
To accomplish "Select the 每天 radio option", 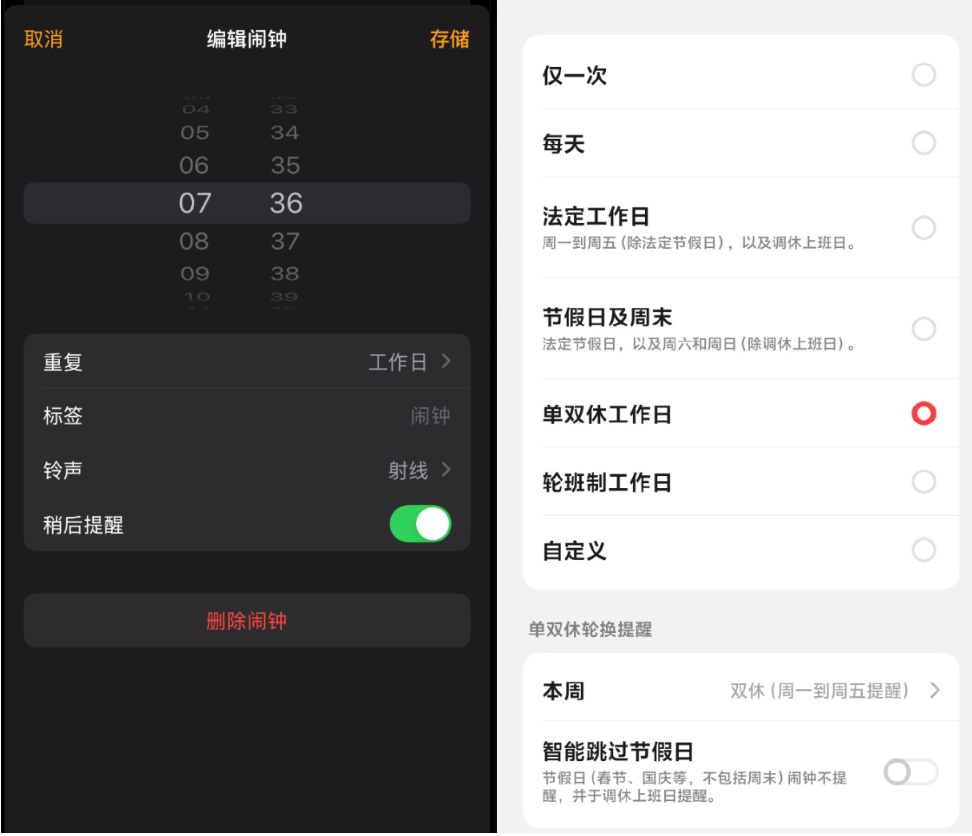I will (x=924, y=143).
